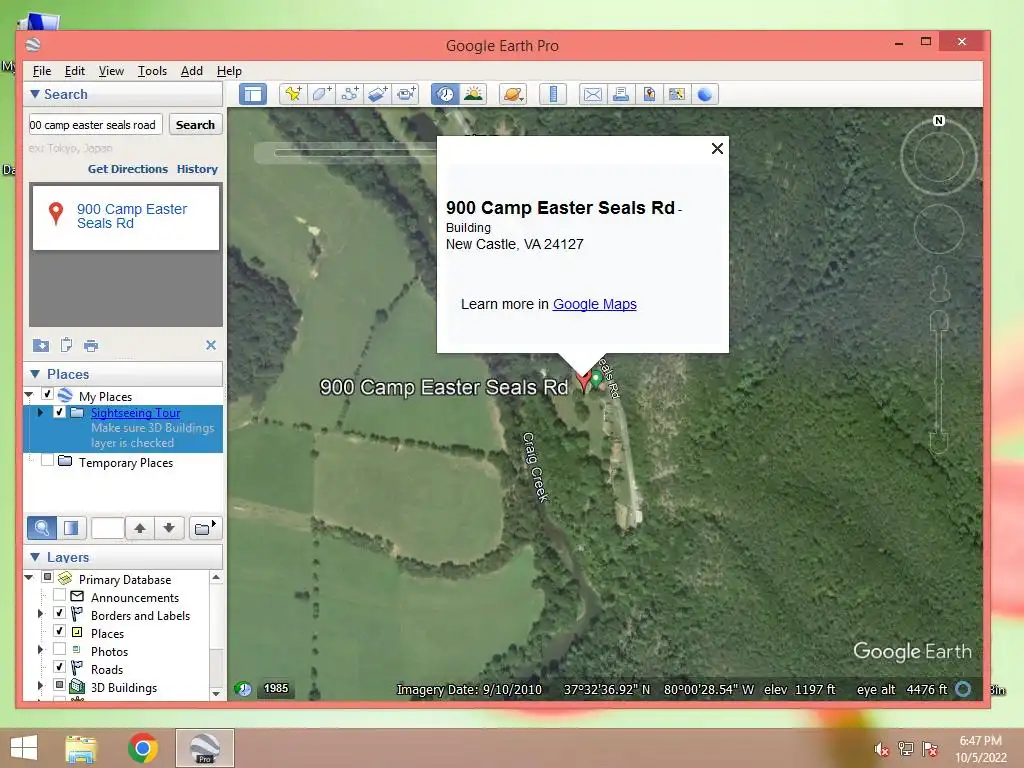Open the Places folder dropdown button
This screenshot has height=768, width=1024.
(205, 528)
